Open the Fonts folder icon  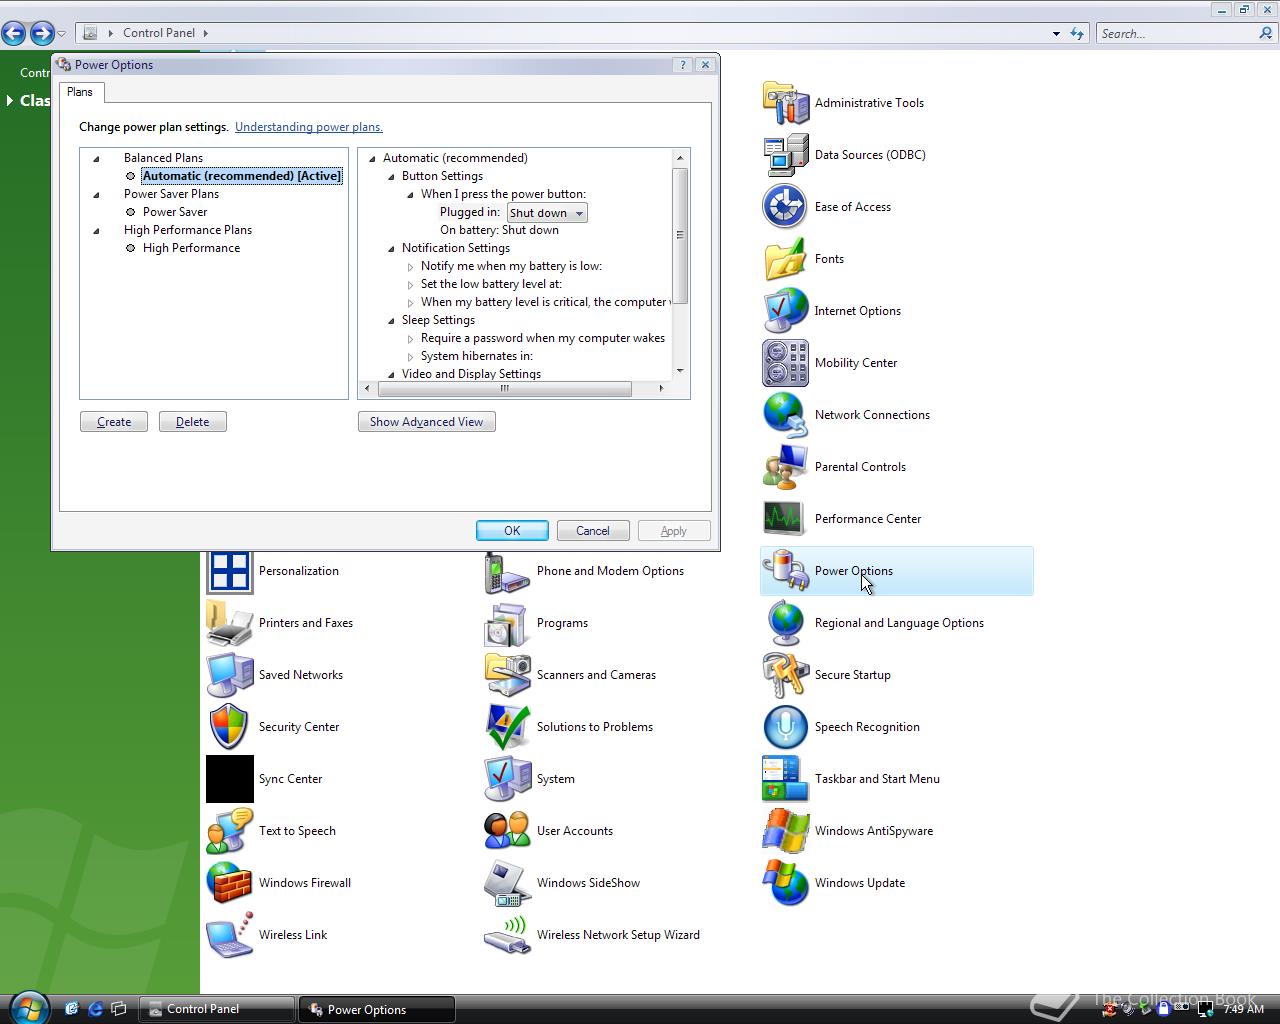[x=785, y=259]
